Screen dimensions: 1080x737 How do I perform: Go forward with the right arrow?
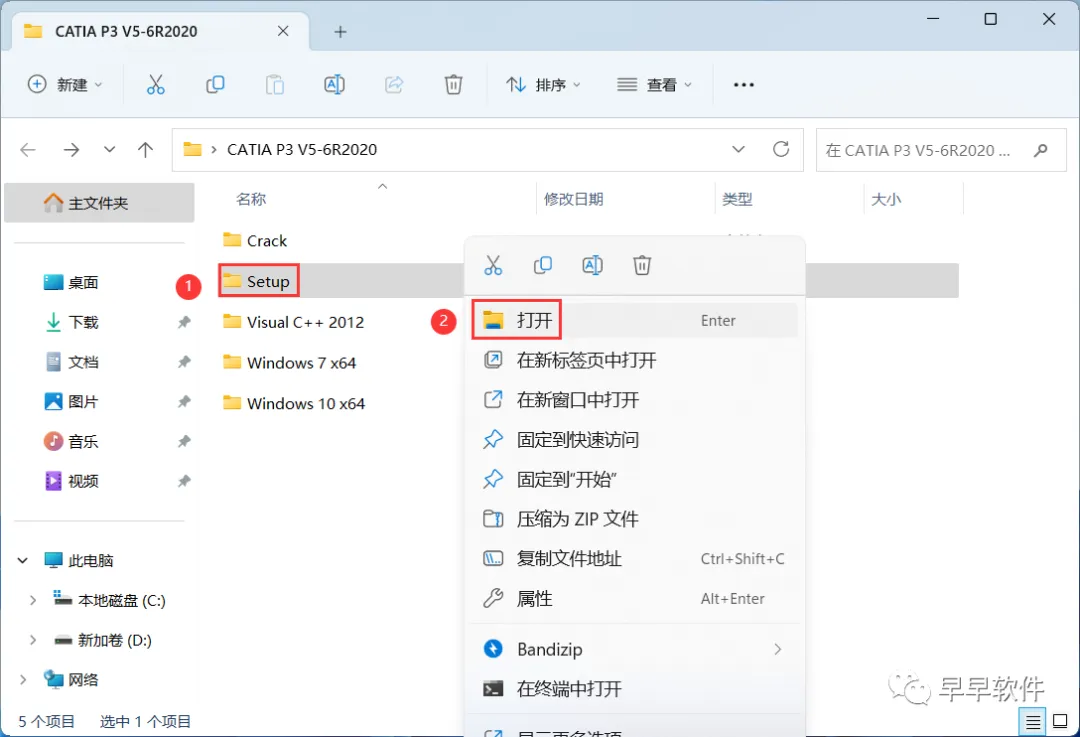click(72, 149)
